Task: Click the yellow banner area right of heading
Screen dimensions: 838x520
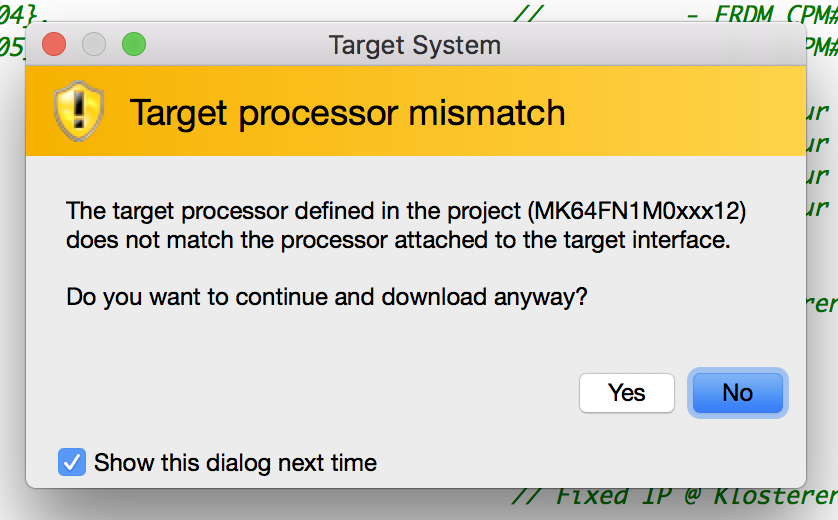Action: click(684, 111)
